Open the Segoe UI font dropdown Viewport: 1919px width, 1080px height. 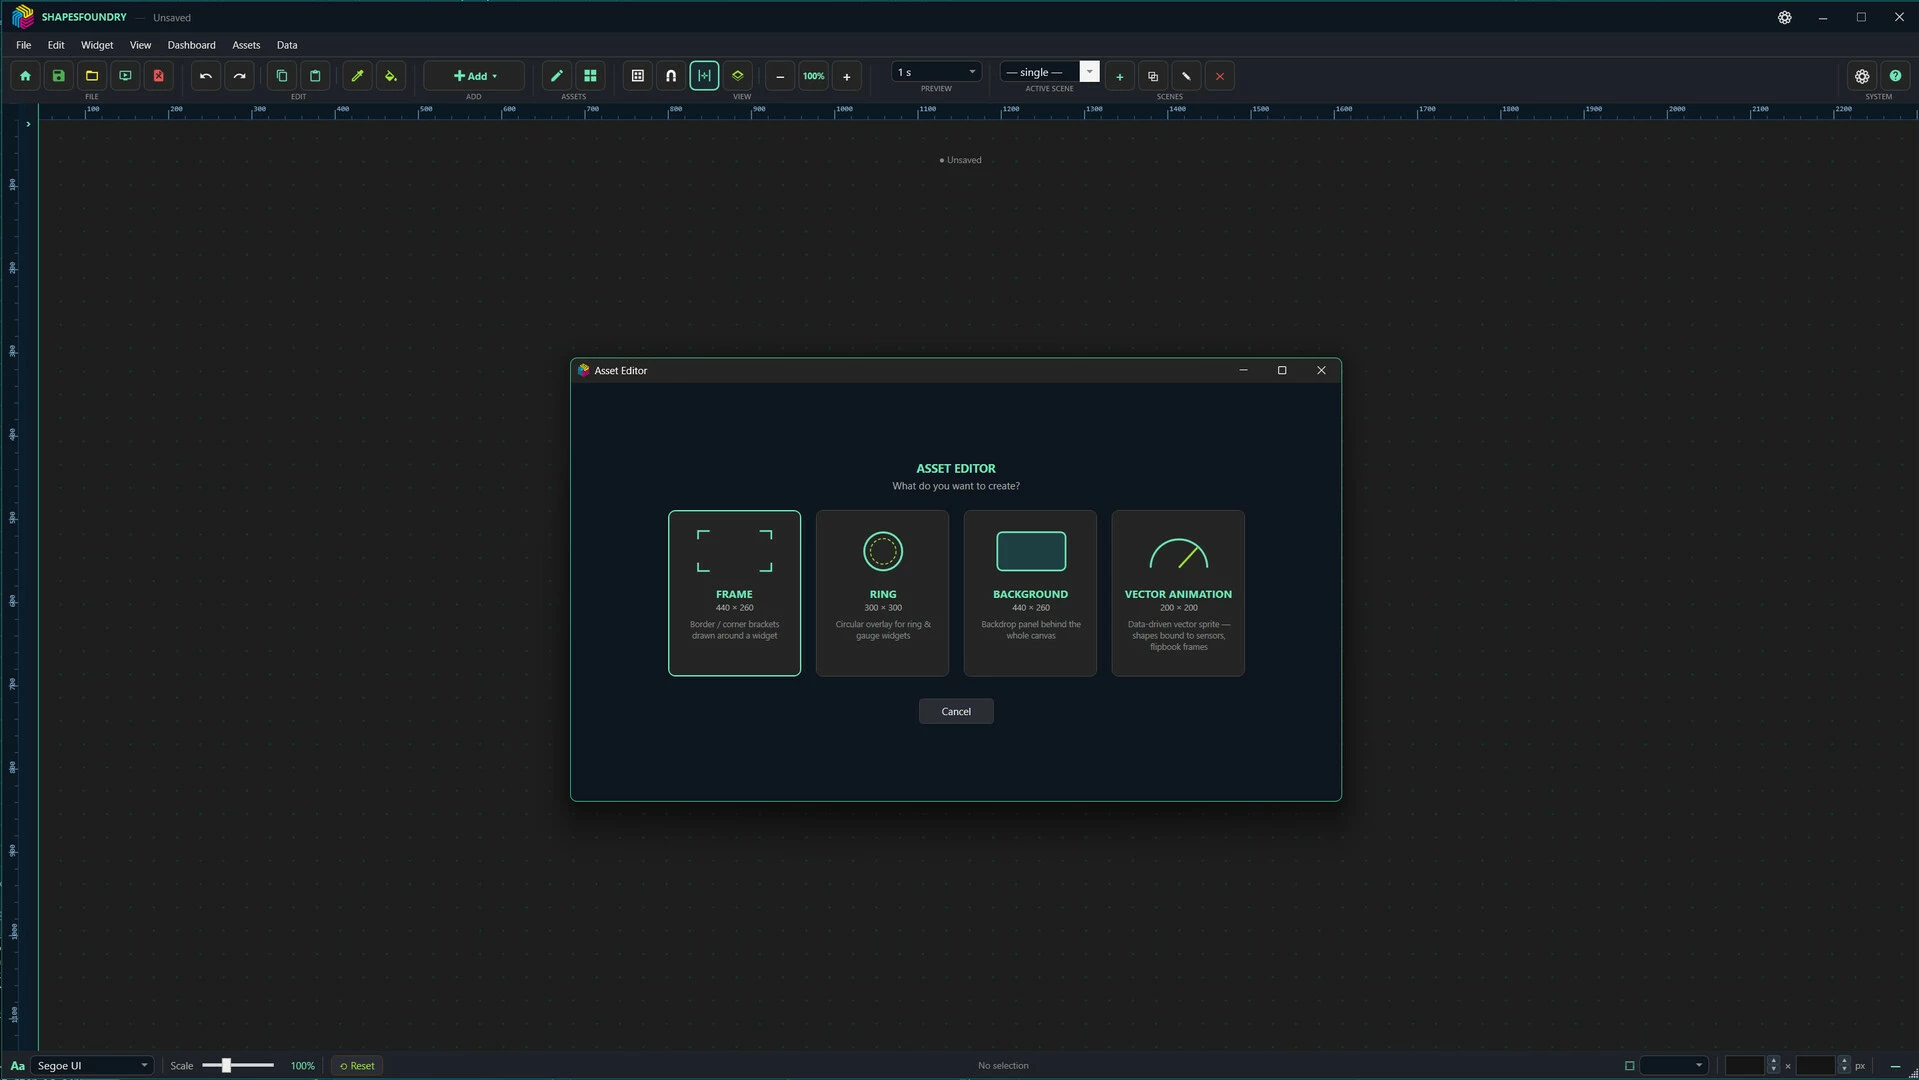pyautogui.click(x=92, y=1065)
